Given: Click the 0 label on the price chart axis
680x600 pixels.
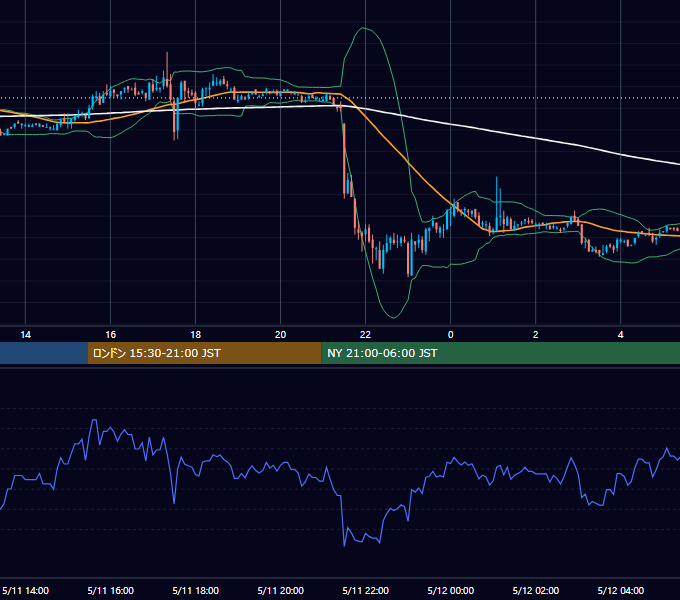Looking at the screenshot, I should 451,335.
